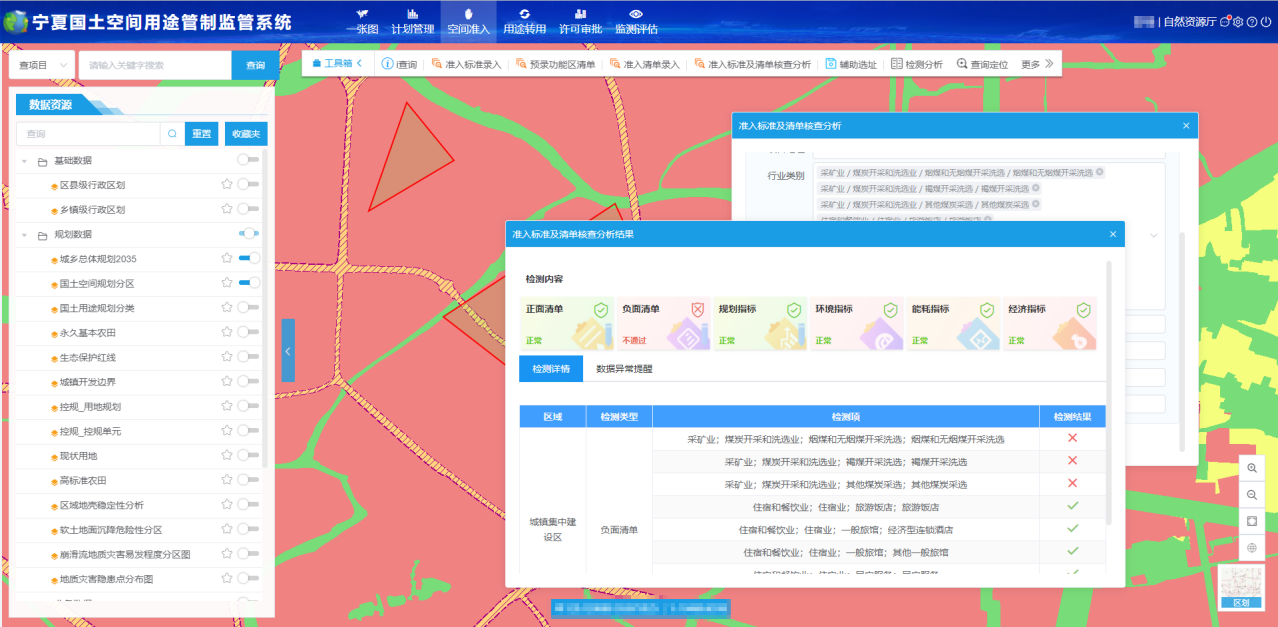
Task: Click the i查询 info tool
Action: (x=399, y=64)
